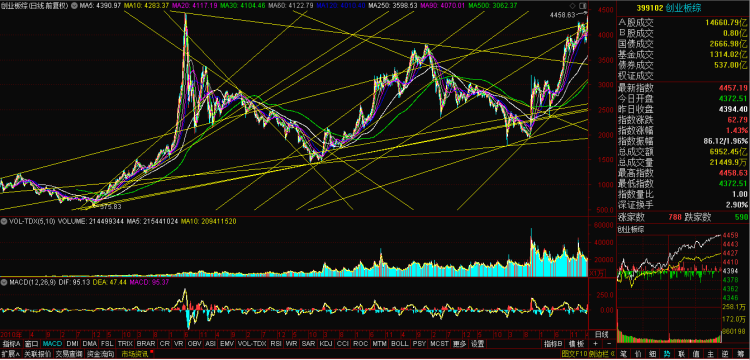Open the 设置 indicator settings
The image size is (750, 360).
point(477,344)
